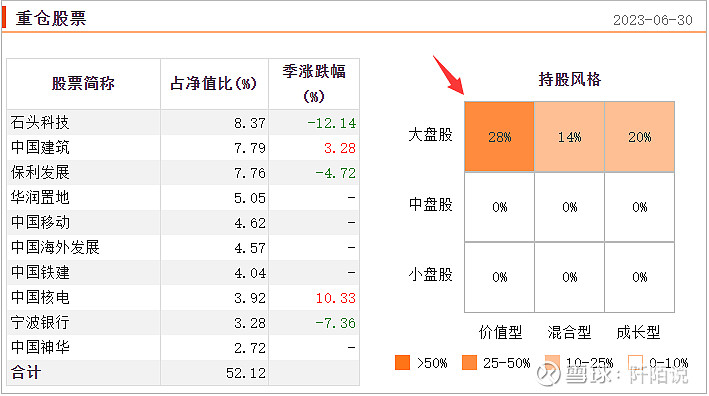
Task: Click the 10-25% legend color swatch
Action: click(x=552, y=363)
